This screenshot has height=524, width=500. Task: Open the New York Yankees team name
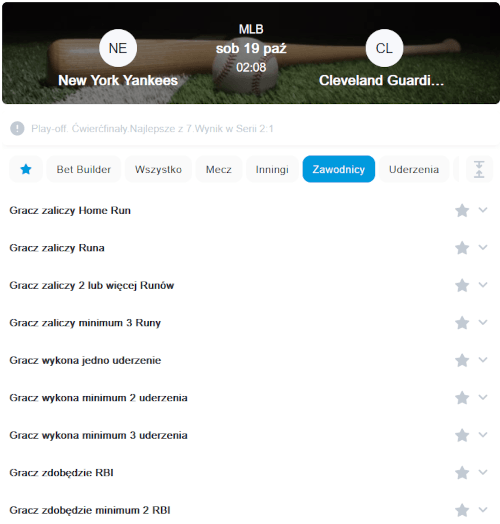tap(118, 80)
